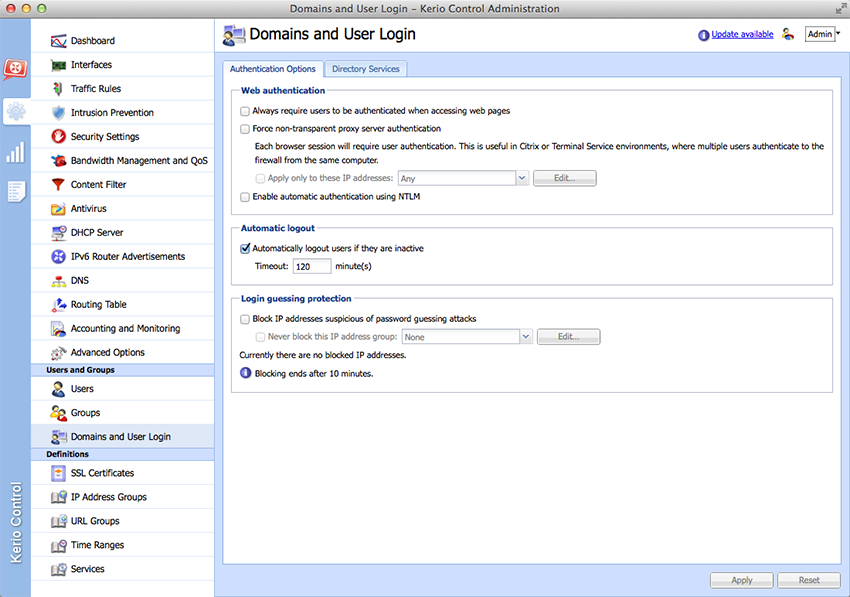Click Edit button for never block group
The height and width of the screenshot is (597, 850).
(x=569, y=337)
